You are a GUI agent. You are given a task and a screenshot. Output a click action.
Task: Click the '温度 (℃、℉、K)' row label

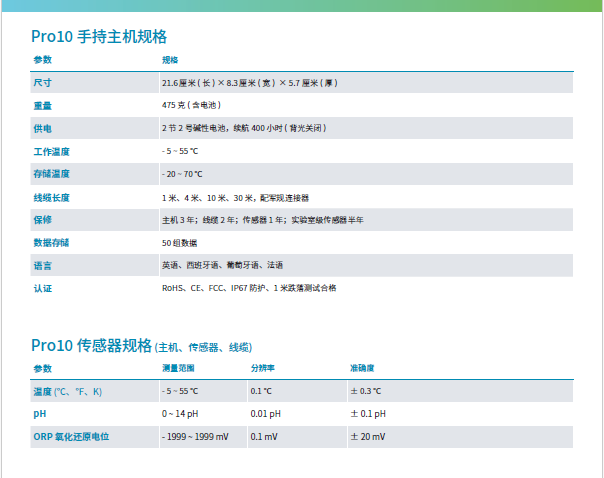pyautogui.click(x=68, y=392)
